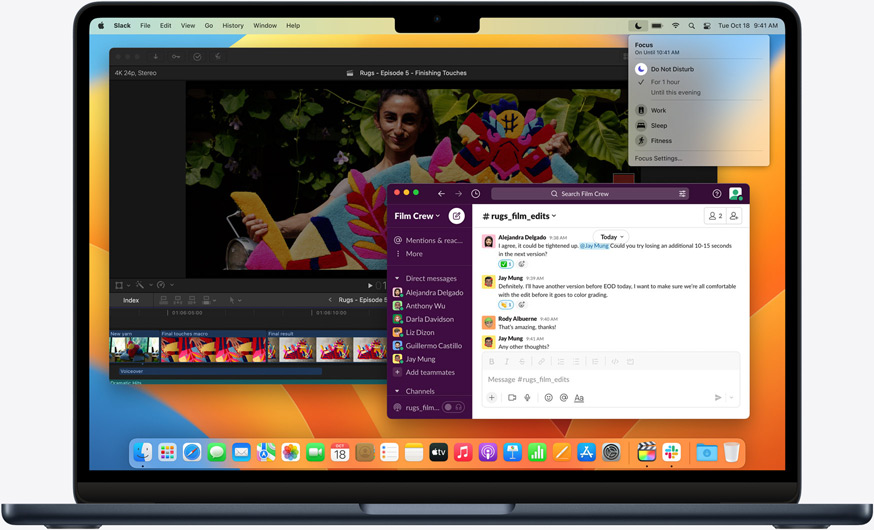
Task: Enable Sleep focus mode
Action: pos(659,125)
